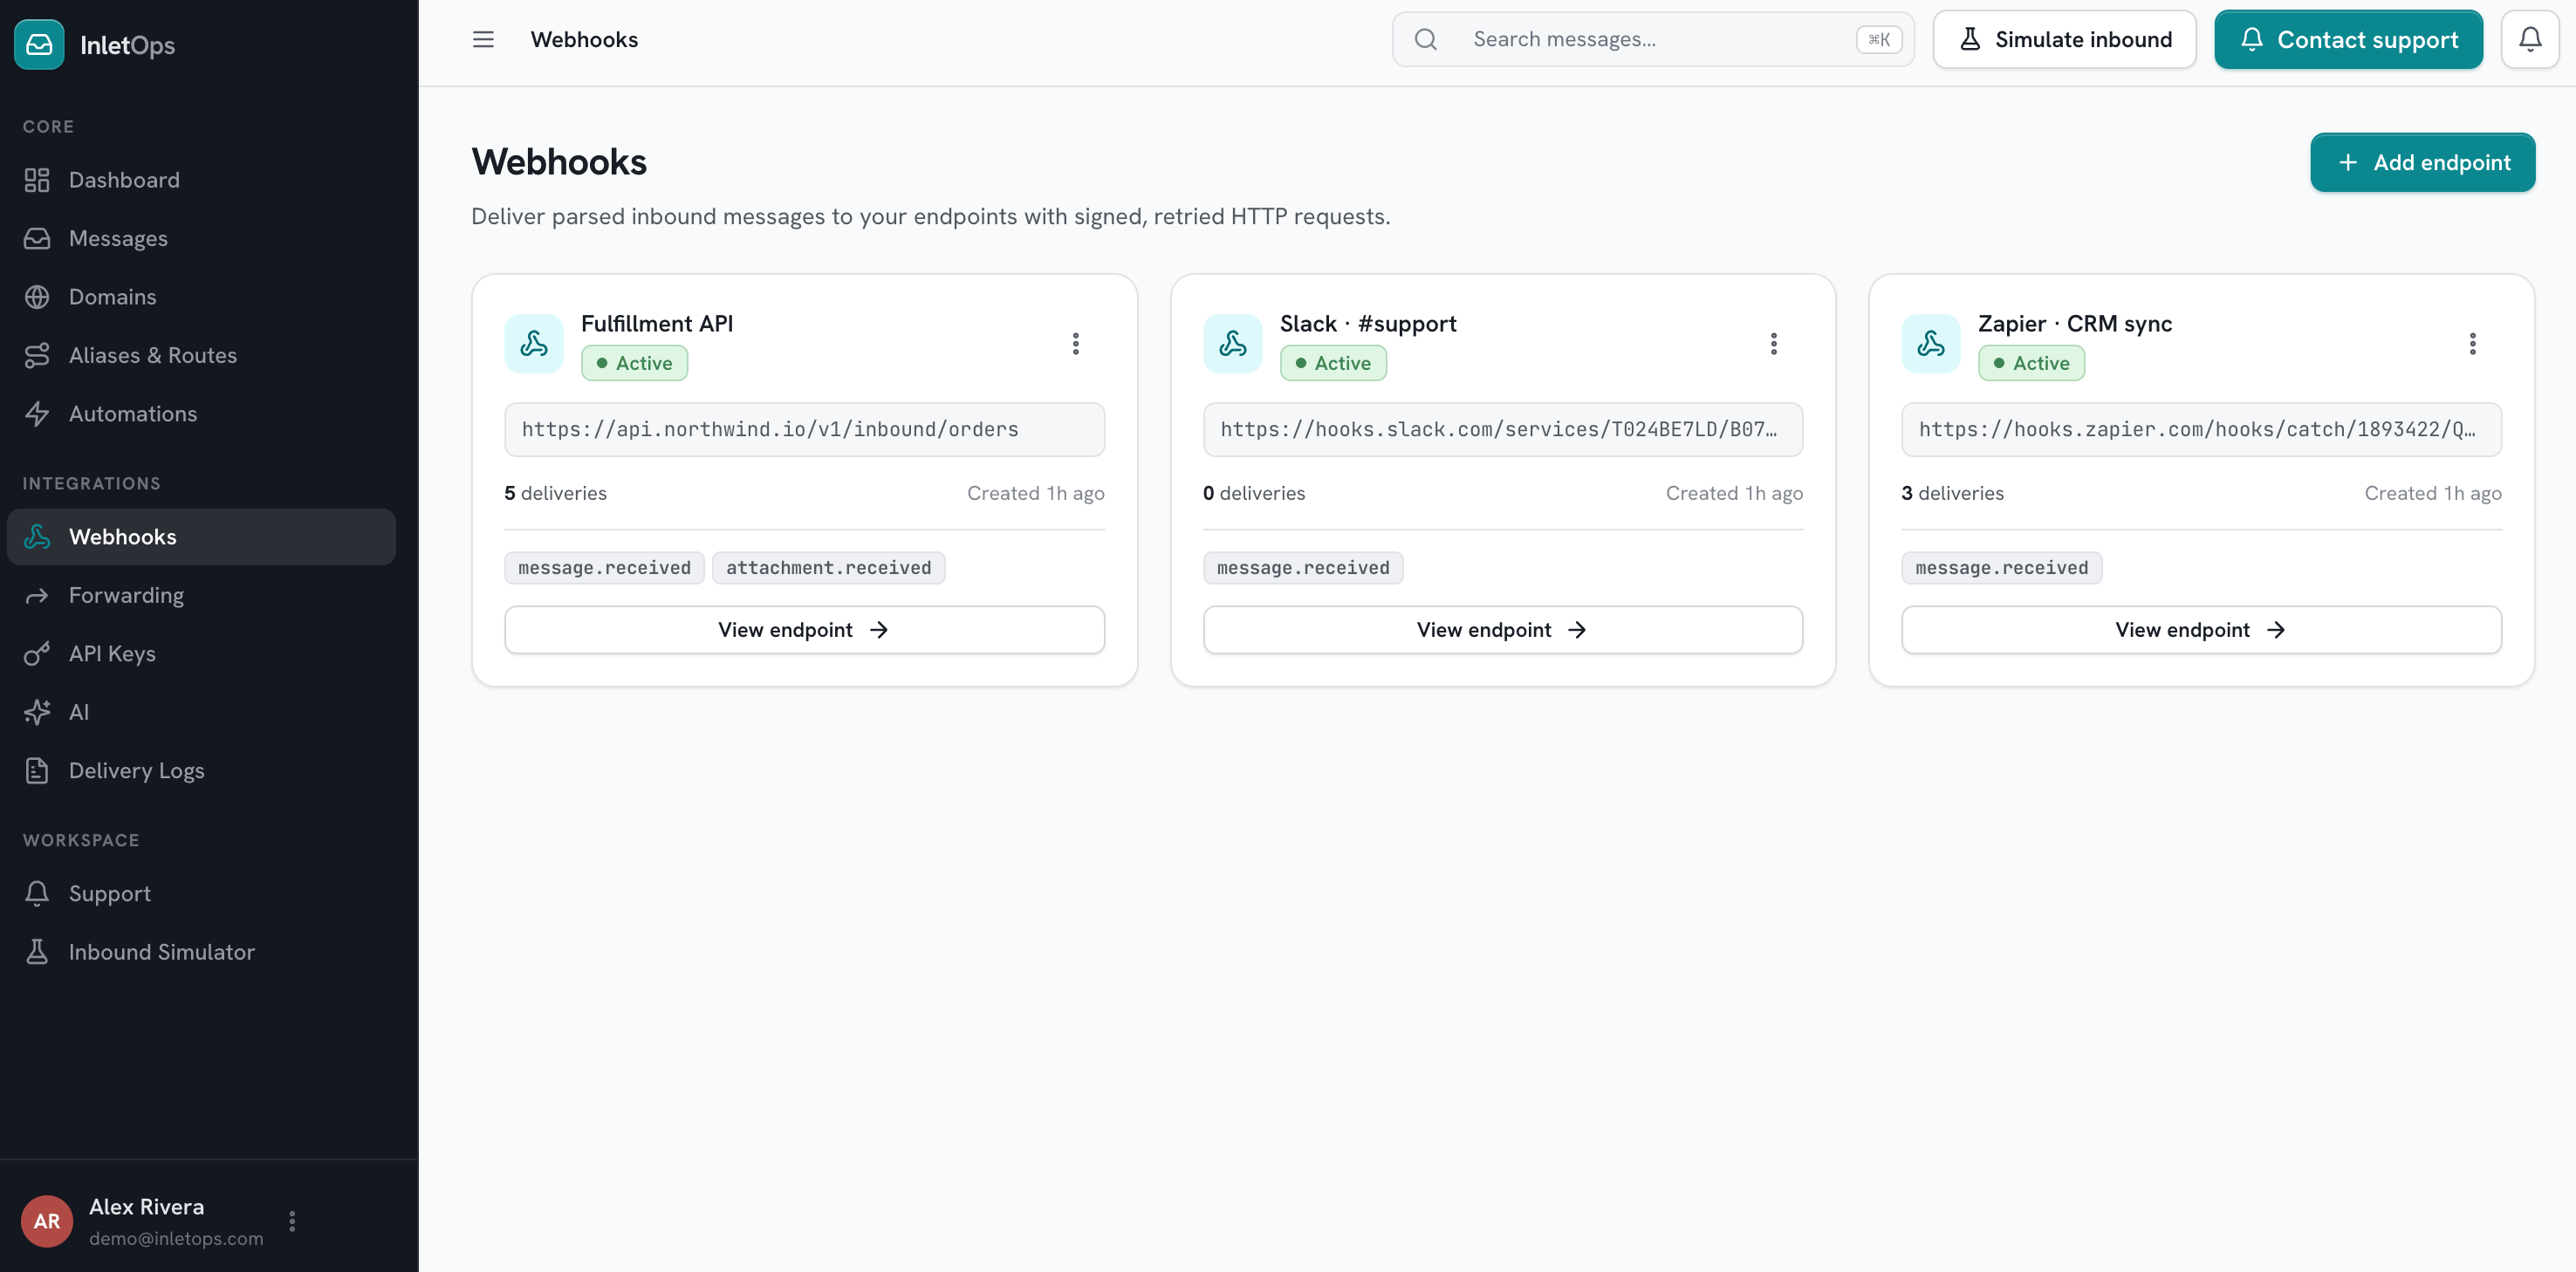Click the Add endpoint button

tap(2422, 162)
